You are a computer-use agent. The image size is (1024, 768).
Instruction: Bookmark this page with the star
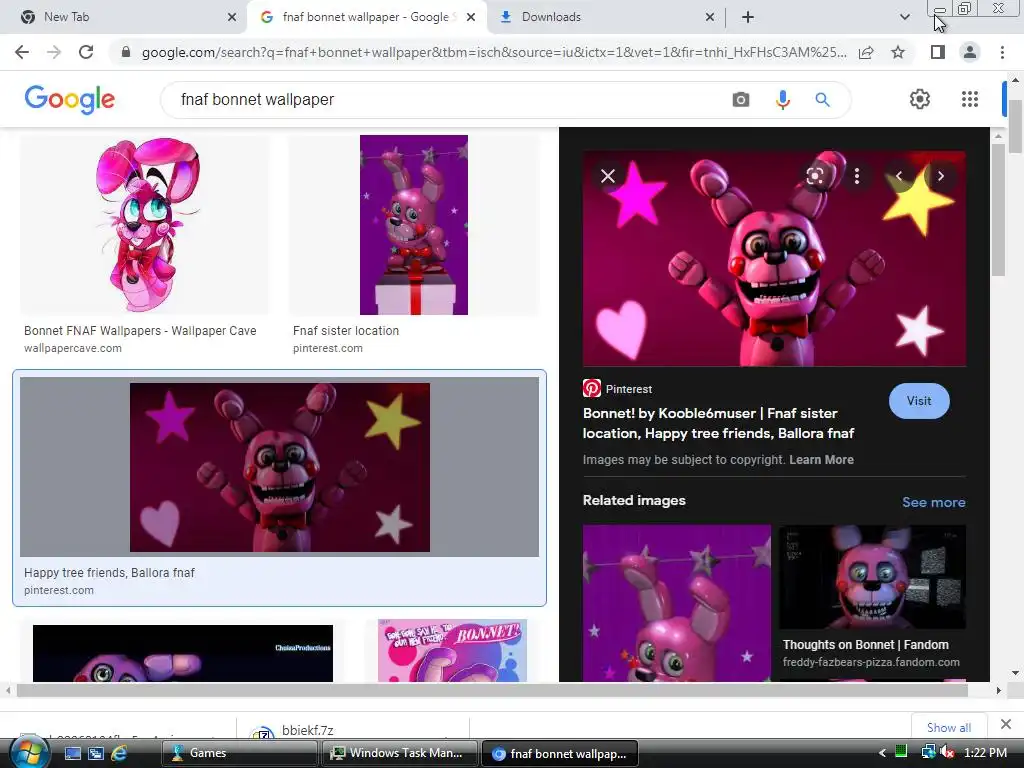pyautogui.click(x=898, y=52)
